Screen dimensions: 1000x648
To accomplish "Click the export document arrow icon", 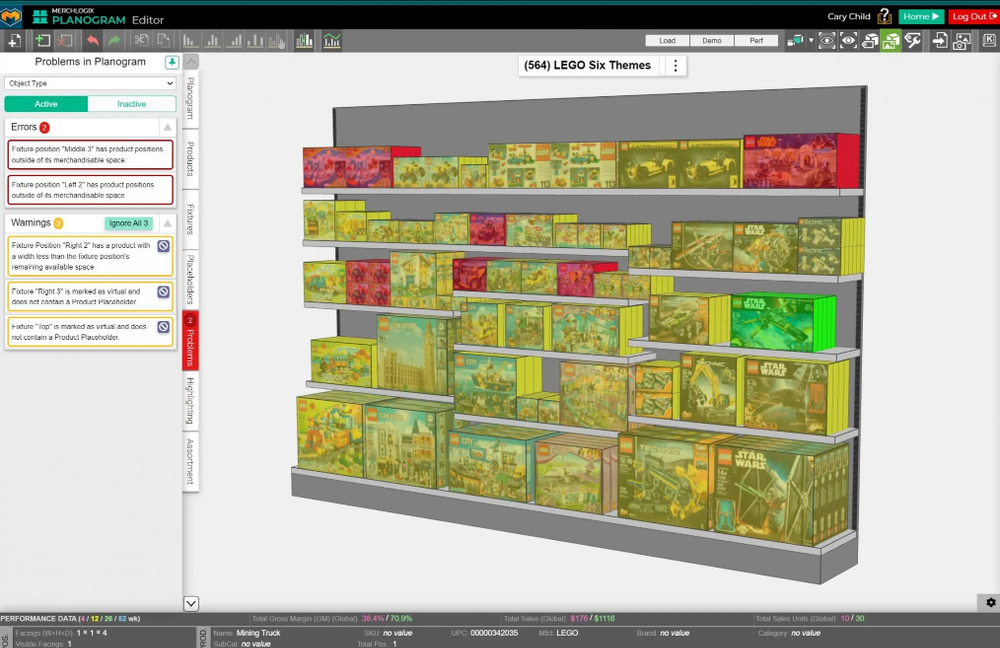I will tap(939, 41).
